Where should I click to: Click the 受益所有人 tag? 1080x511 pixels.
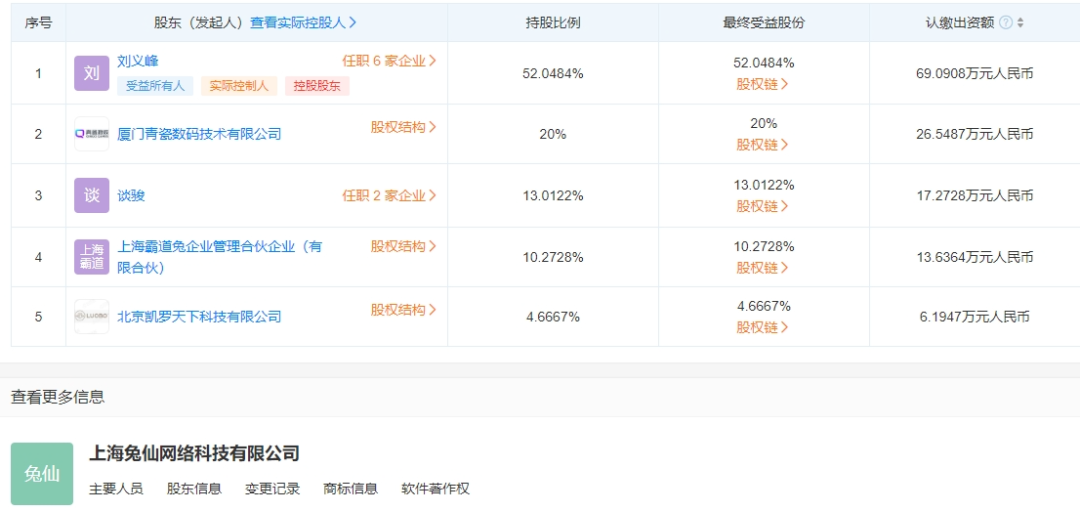pyautogui.click(x=155, y=86)
